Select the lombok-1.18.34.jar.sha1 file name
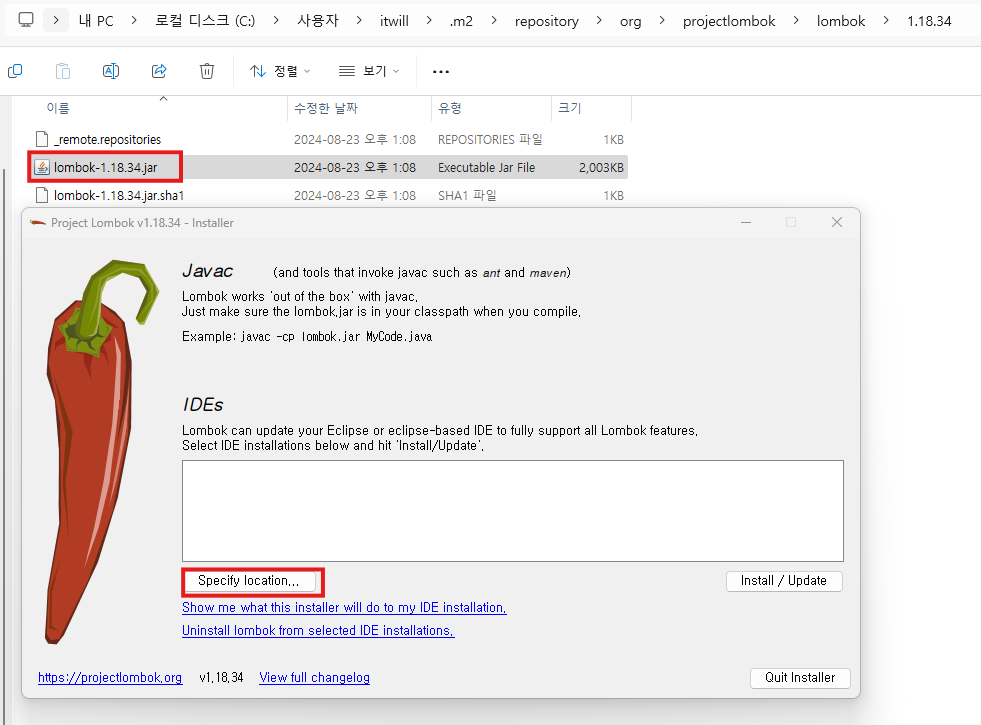 point(119,196)
